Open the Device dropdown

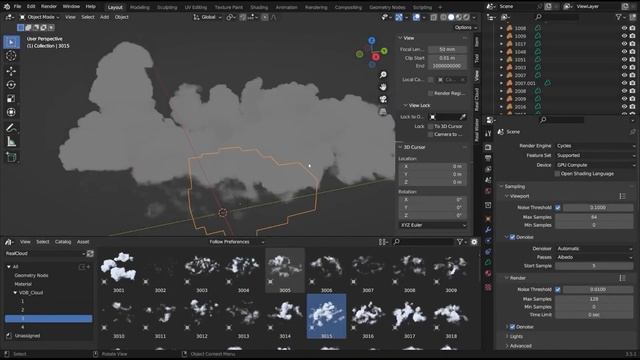[596, 165]
